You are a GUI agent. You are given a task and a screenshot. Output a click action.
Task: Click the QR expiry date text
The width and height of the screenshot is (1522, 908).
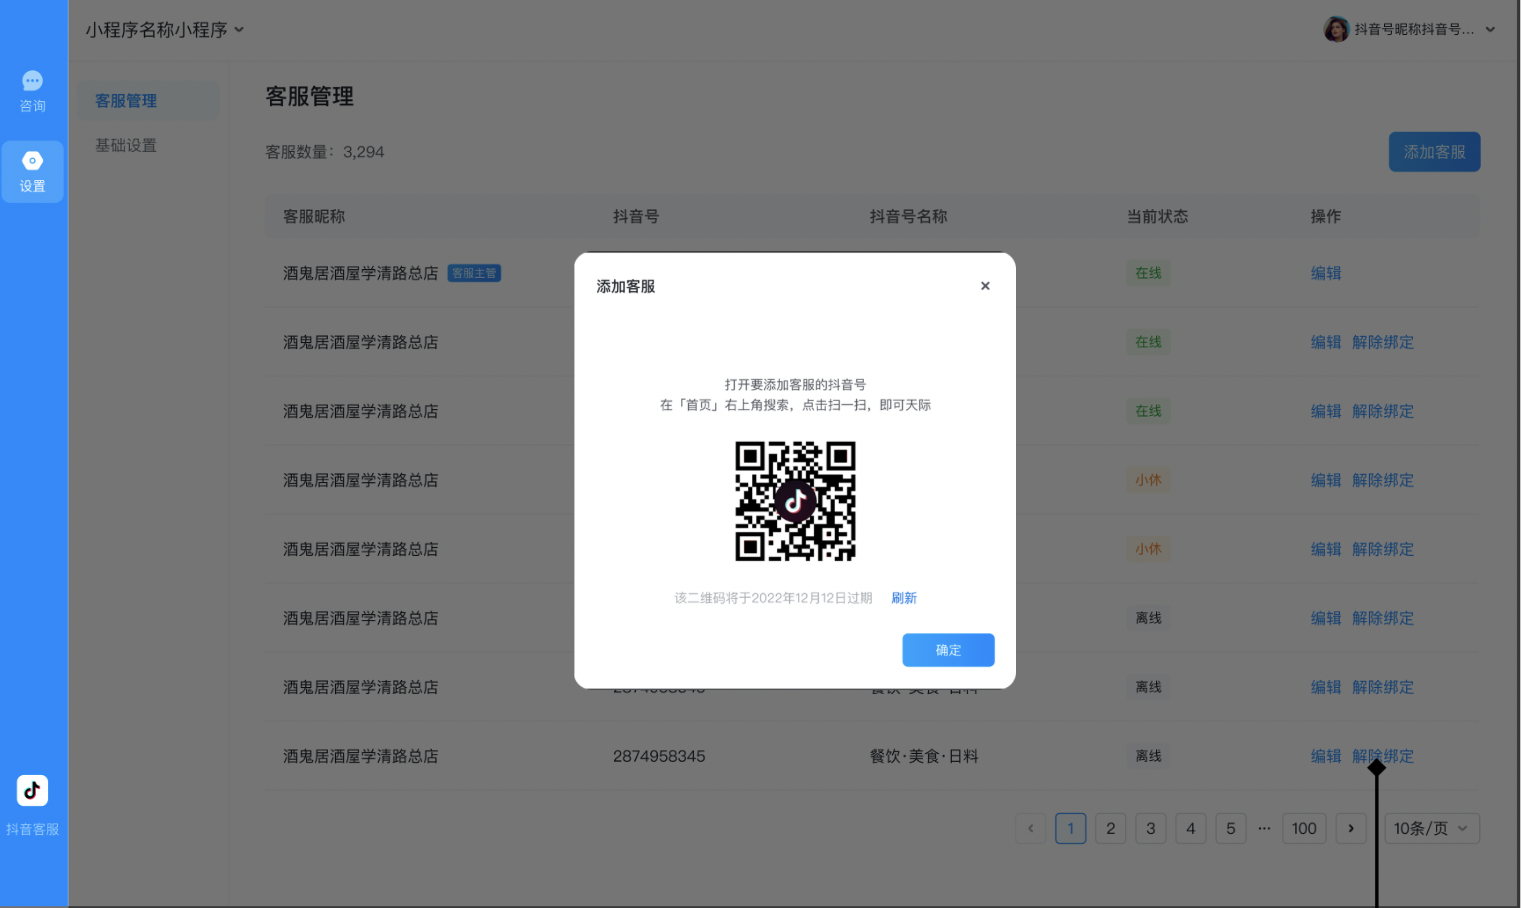click(773, 598)
